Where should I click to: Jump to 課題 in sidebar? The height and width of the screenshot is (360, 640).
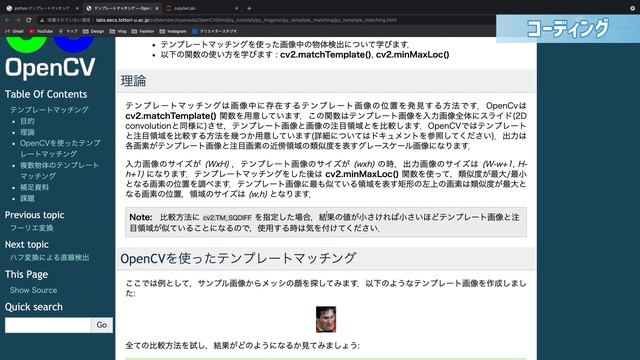click(27, 198)
